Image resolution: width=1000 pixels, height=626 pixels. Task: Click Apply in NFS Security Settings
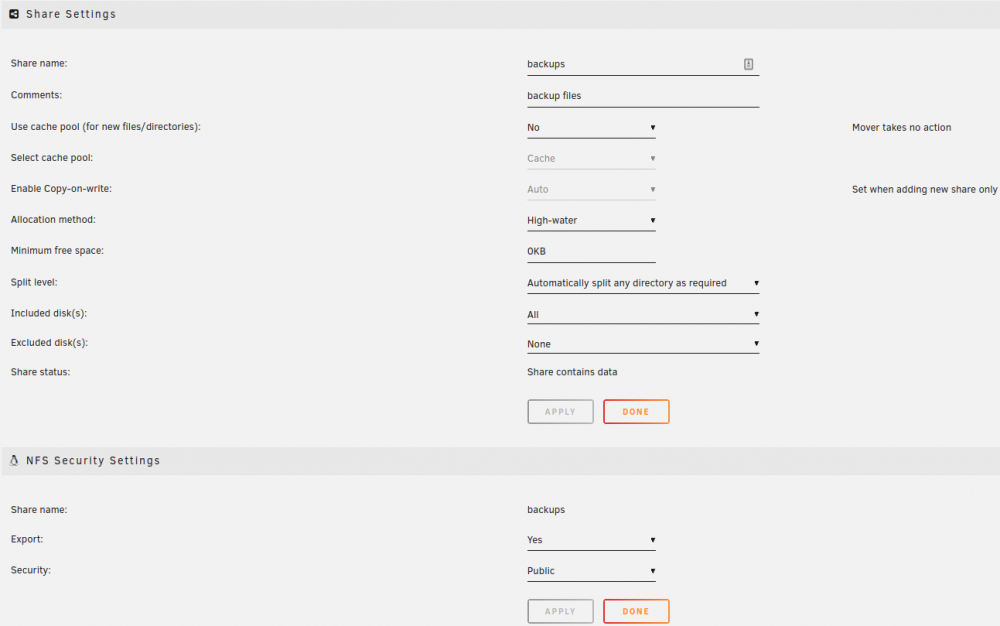(x=560, y=611)
